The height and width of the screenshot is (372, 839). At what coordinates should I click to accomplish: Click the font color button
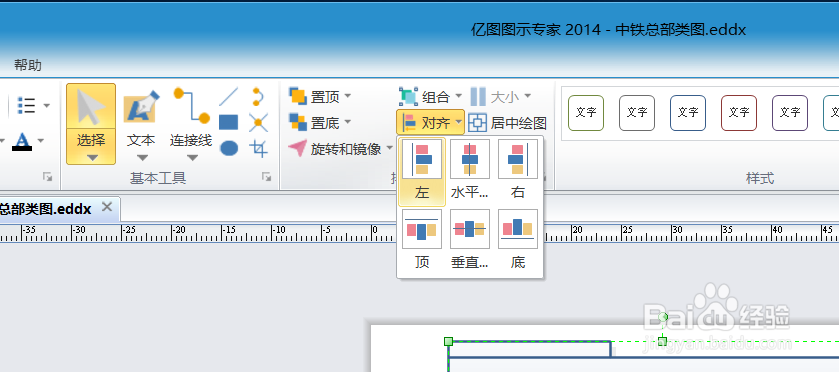click(x=22, y=141)
